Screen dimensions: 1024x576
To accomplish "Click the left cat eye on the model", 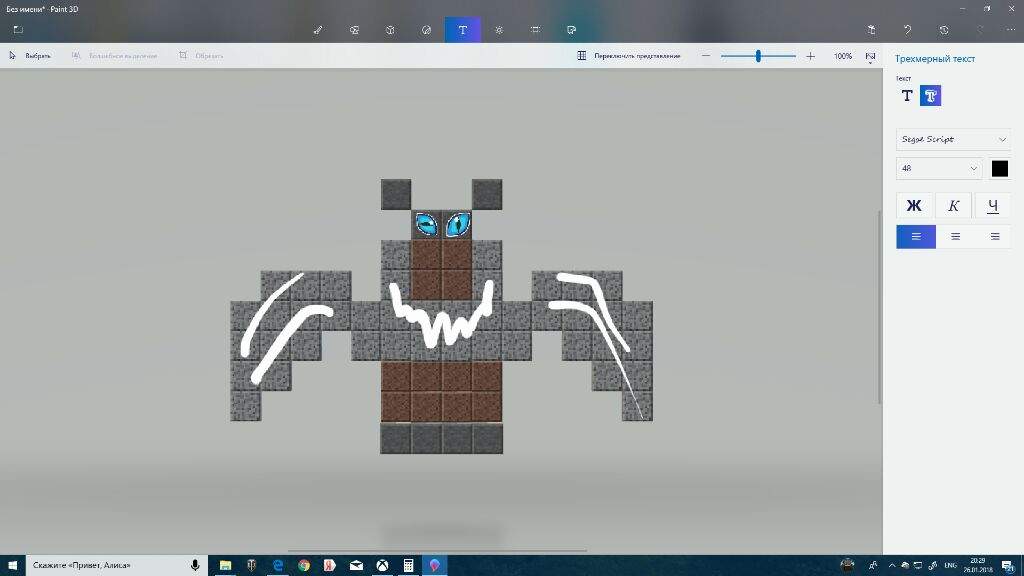I will point(426,225).
